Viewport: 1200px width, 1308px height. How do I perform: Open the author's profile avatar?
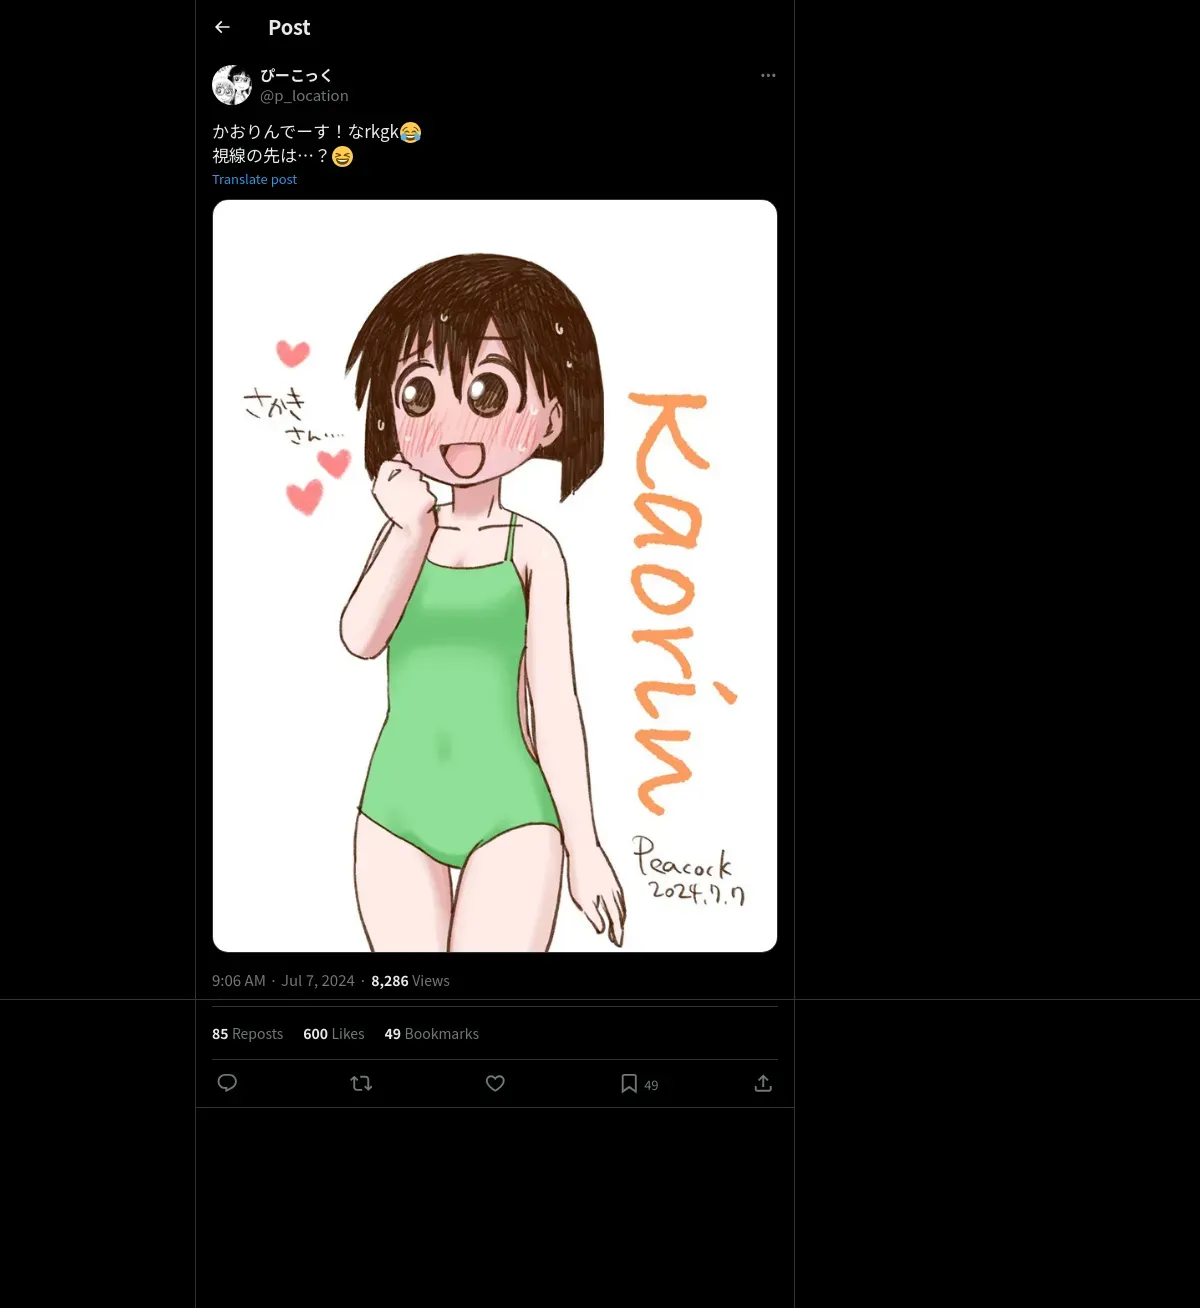(x=232, y=85)
